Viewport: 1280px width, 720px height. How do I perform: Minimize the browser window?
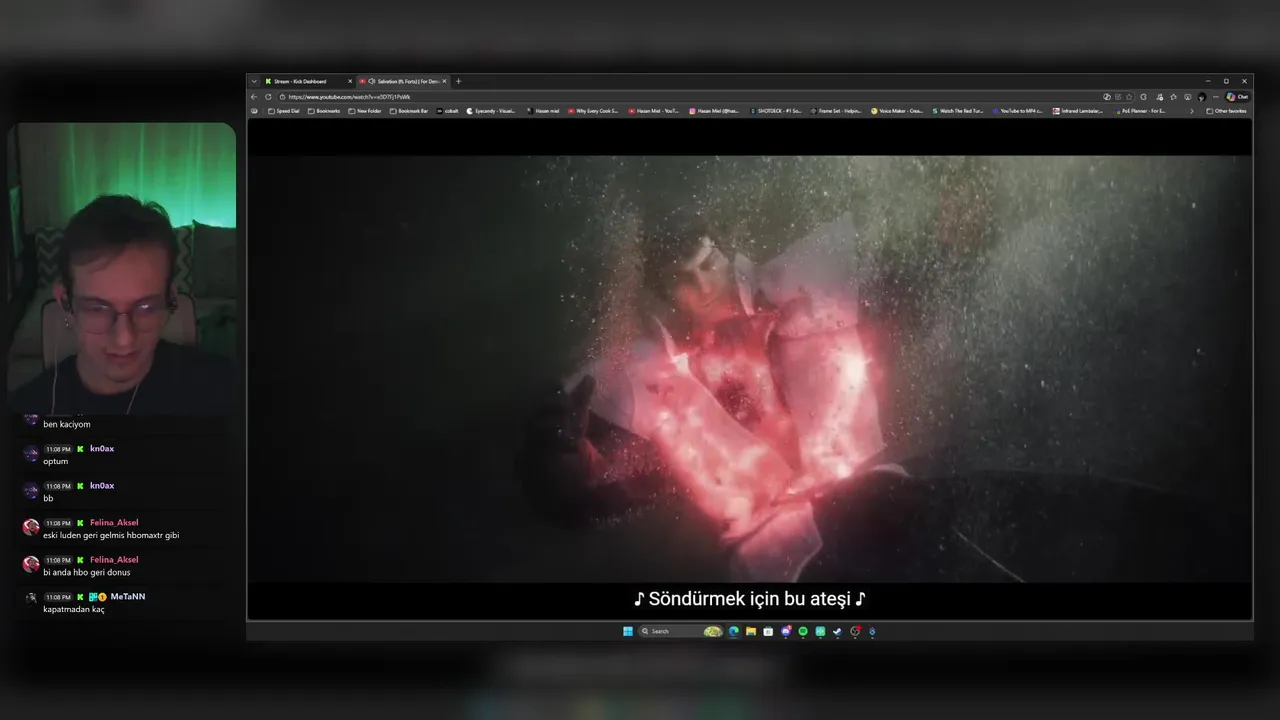(x=1208, y=81)
